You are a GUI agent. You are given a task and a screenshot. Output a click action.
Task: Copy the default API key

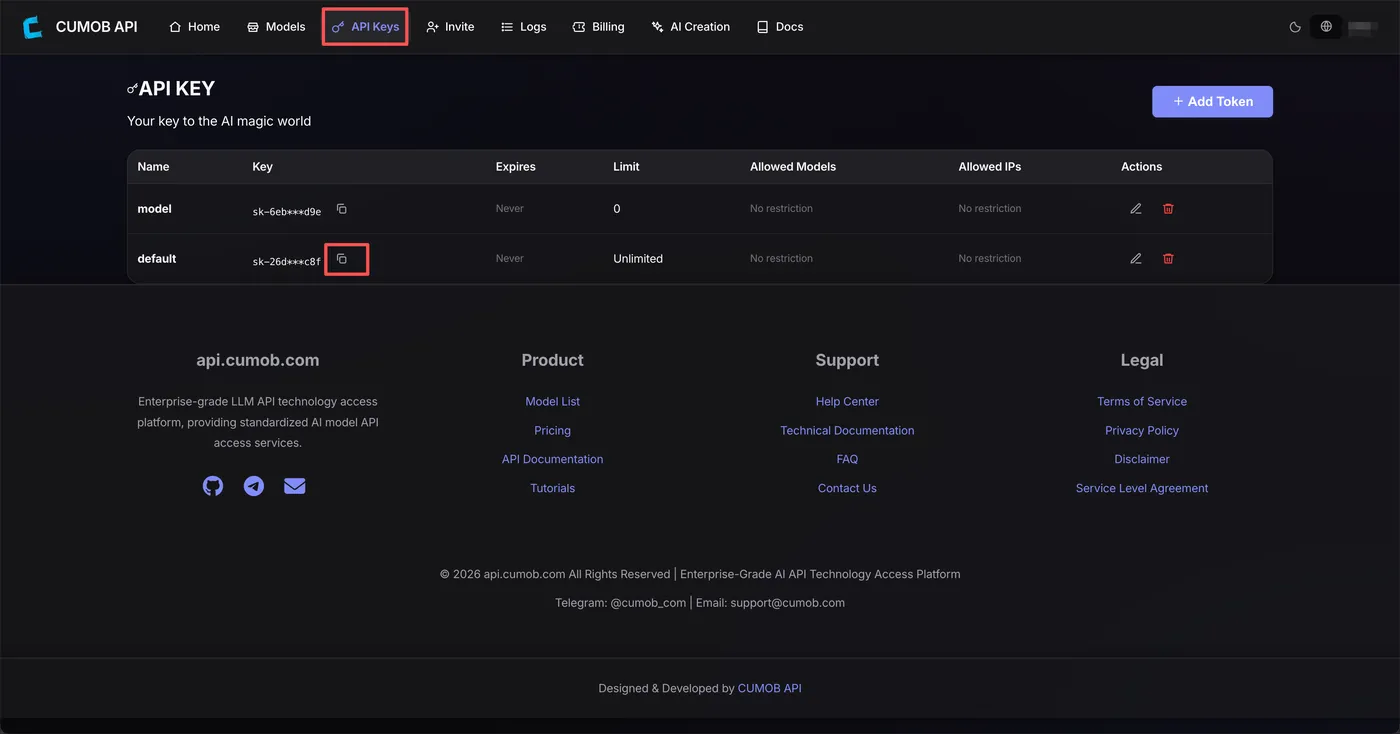coord(341,259)
